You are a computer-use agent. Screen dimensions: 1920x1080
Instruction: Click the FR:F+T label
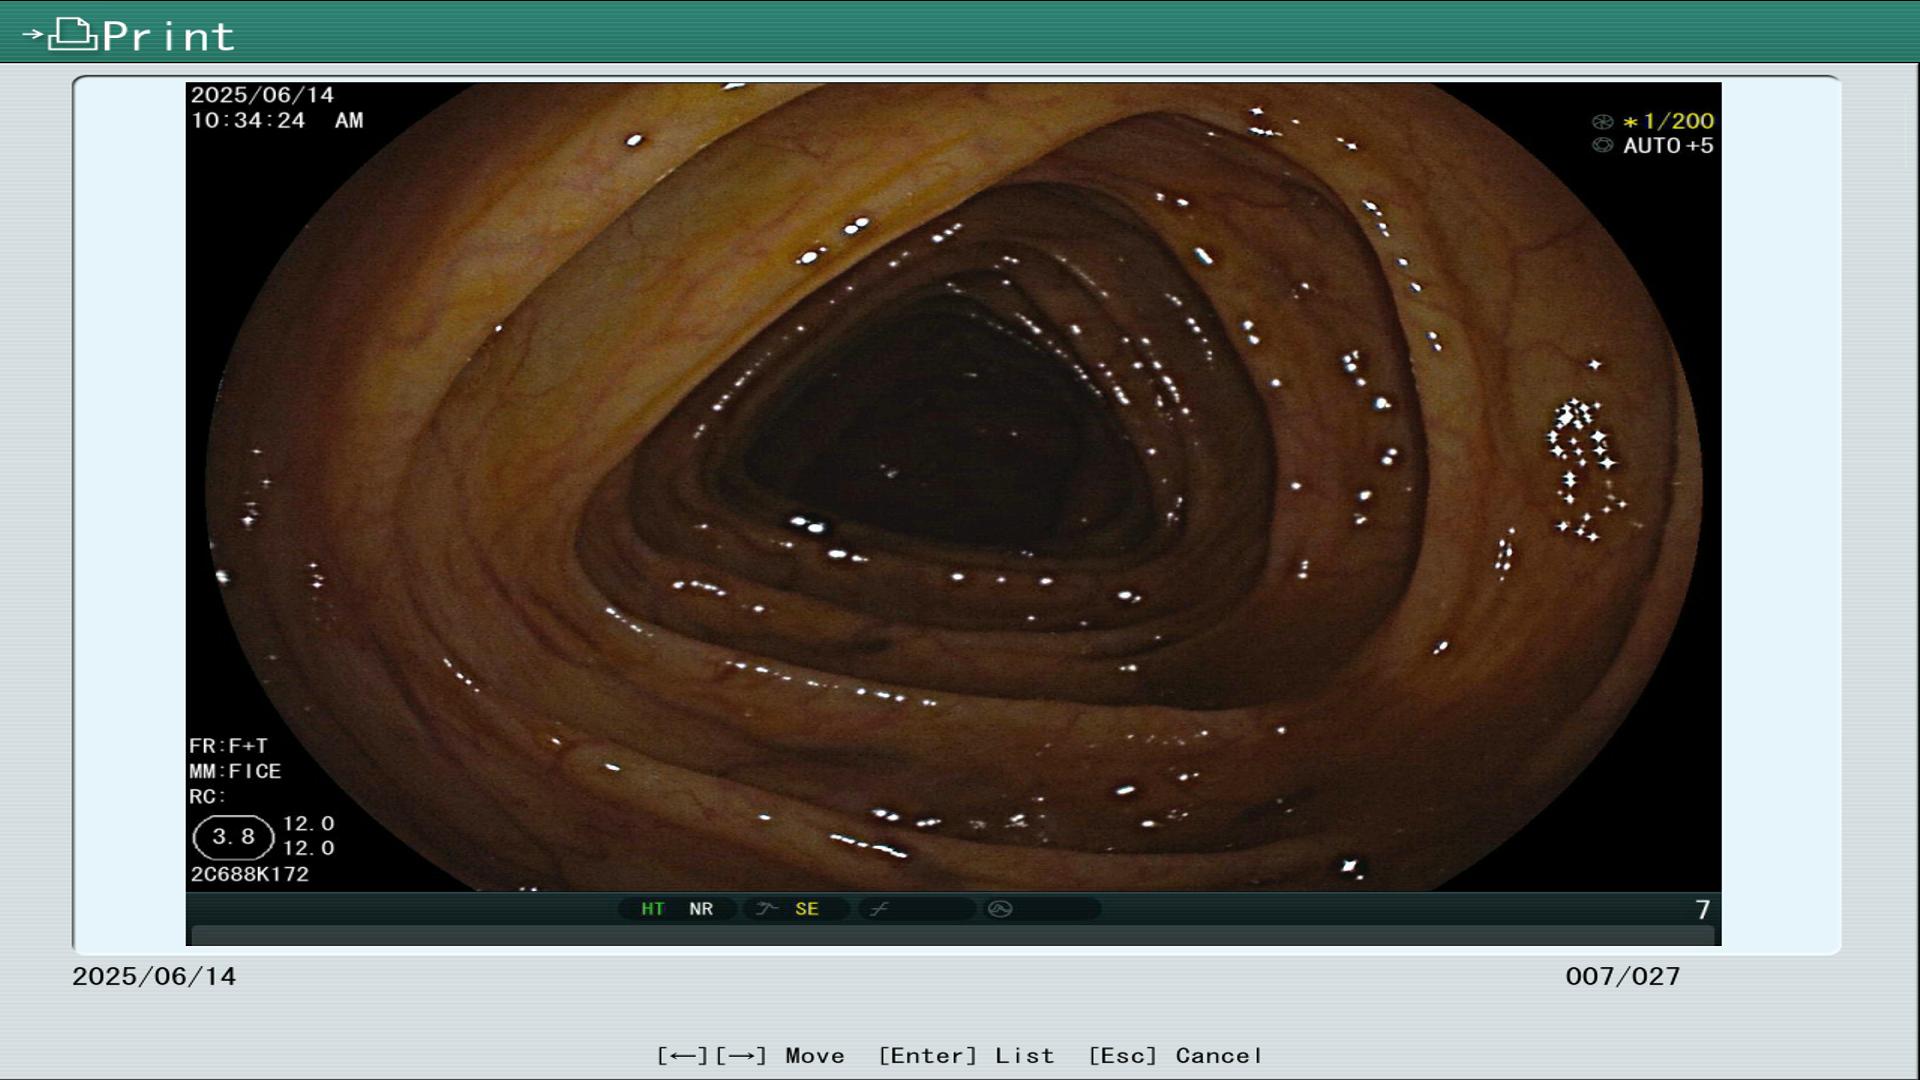pyautogui.click(x=228, y=746)
